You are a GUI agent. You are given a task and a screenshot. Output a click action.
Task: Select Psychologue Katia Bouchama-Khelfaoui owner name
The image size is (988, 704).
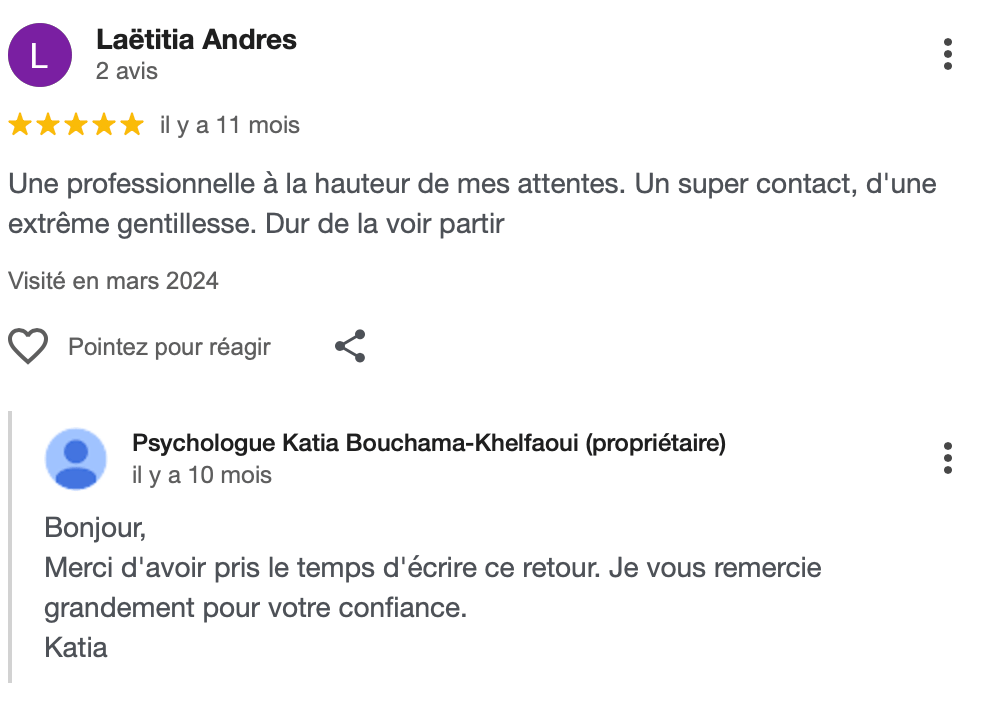pos(428,443)
